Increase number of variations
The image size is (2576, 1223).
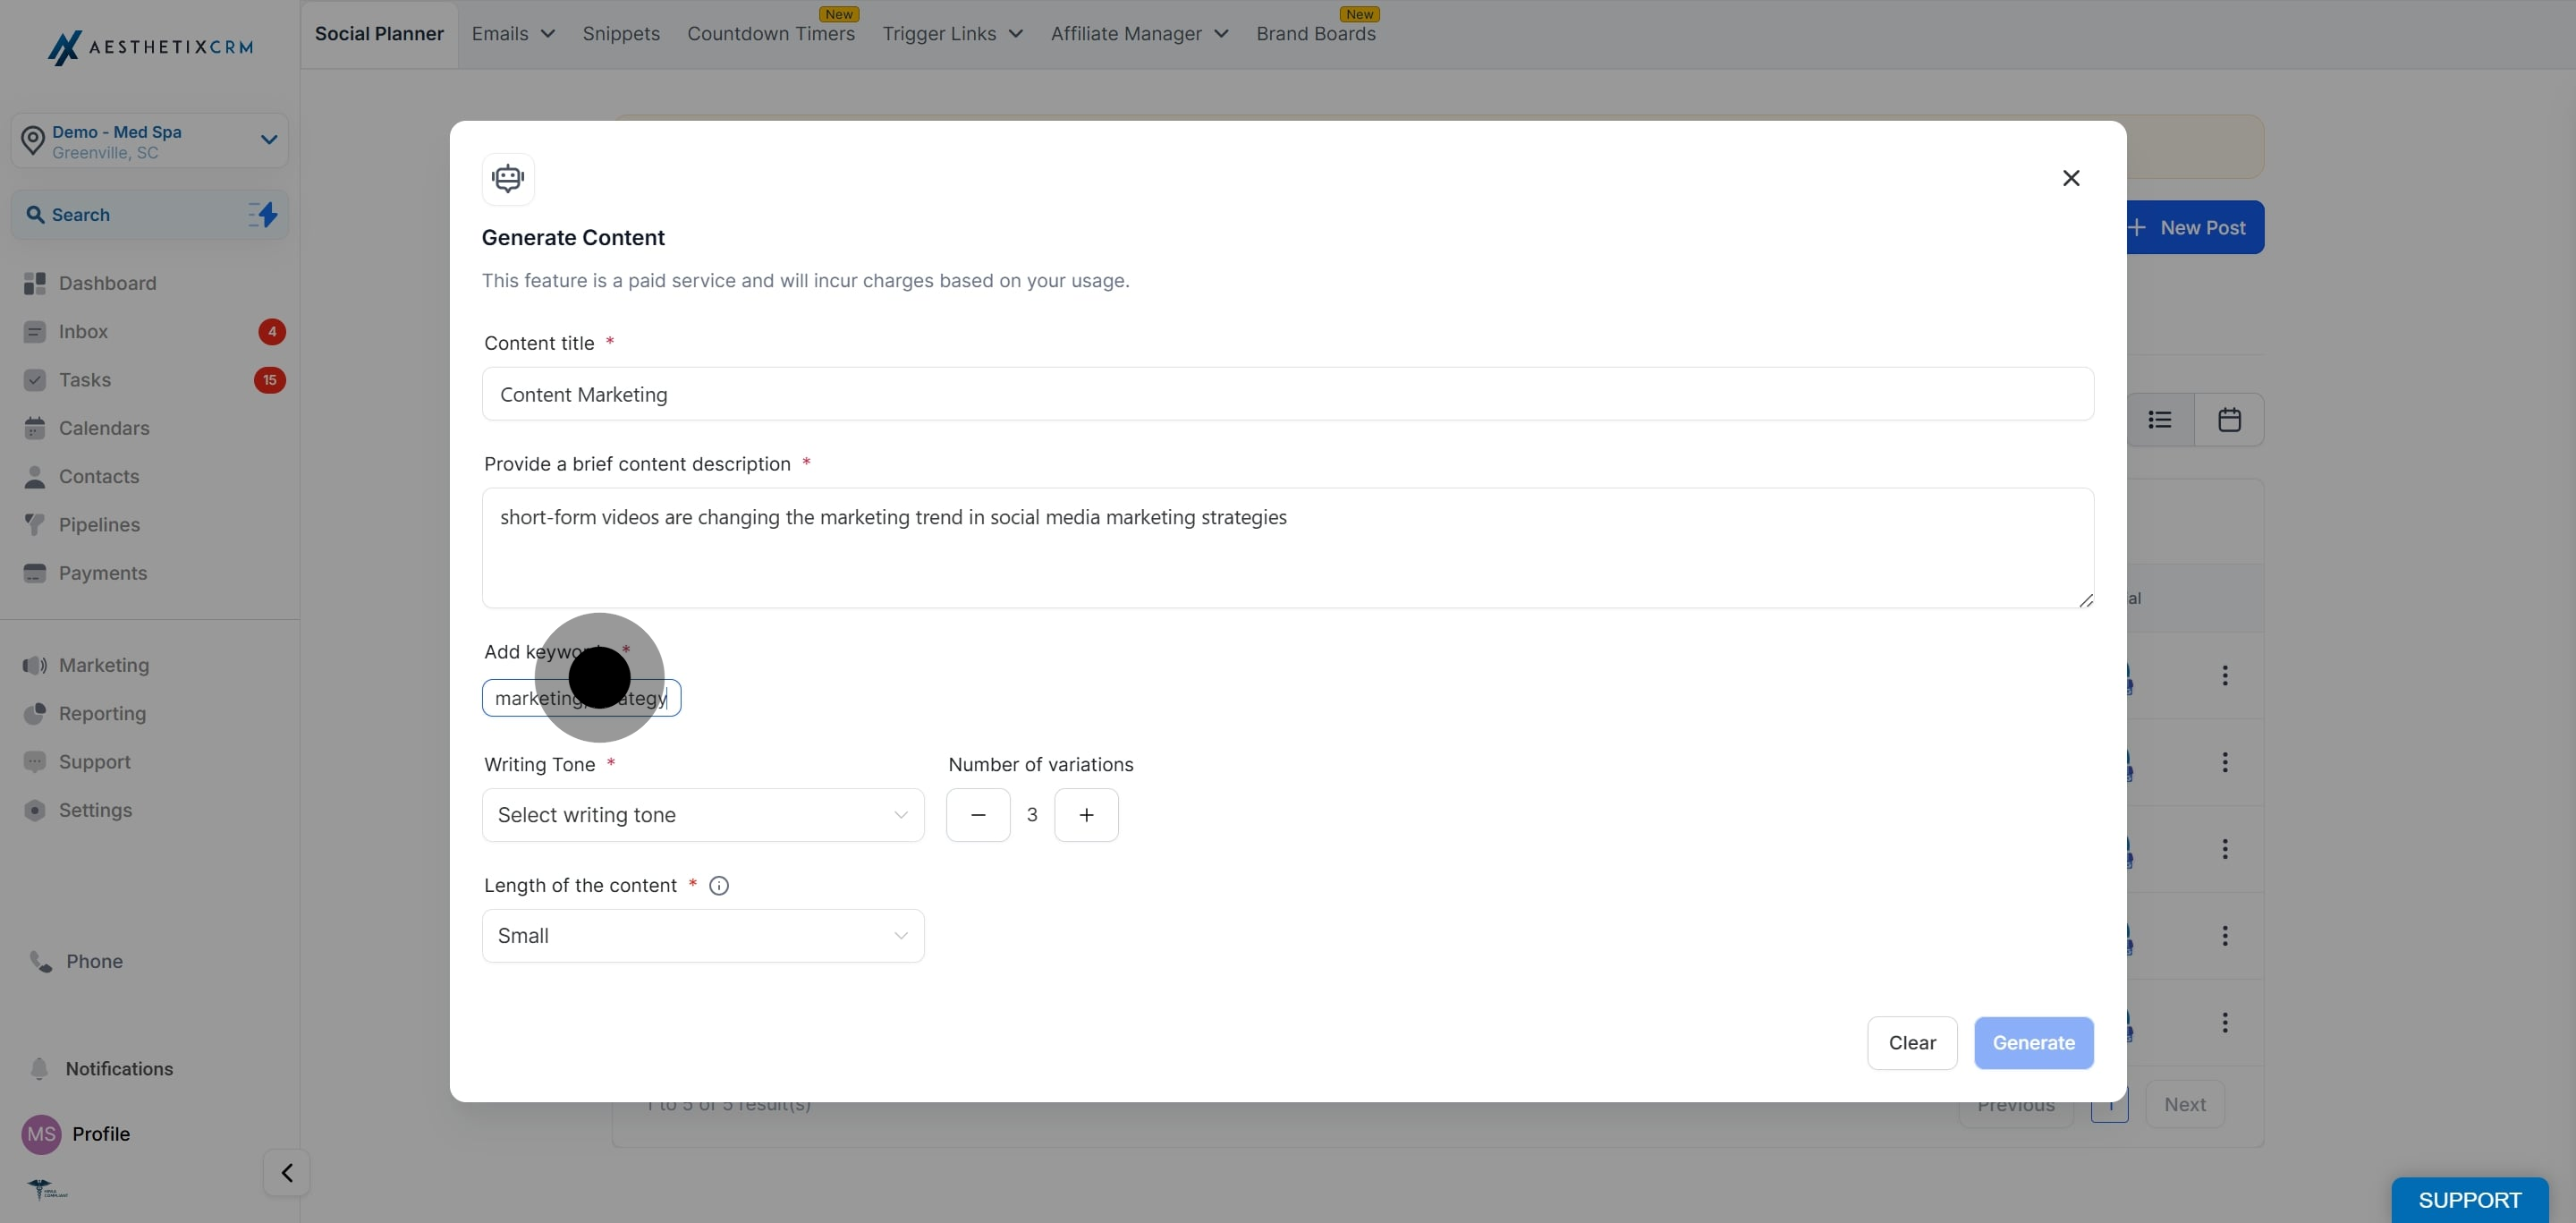pyautogui.click(x=1086, y=815)
